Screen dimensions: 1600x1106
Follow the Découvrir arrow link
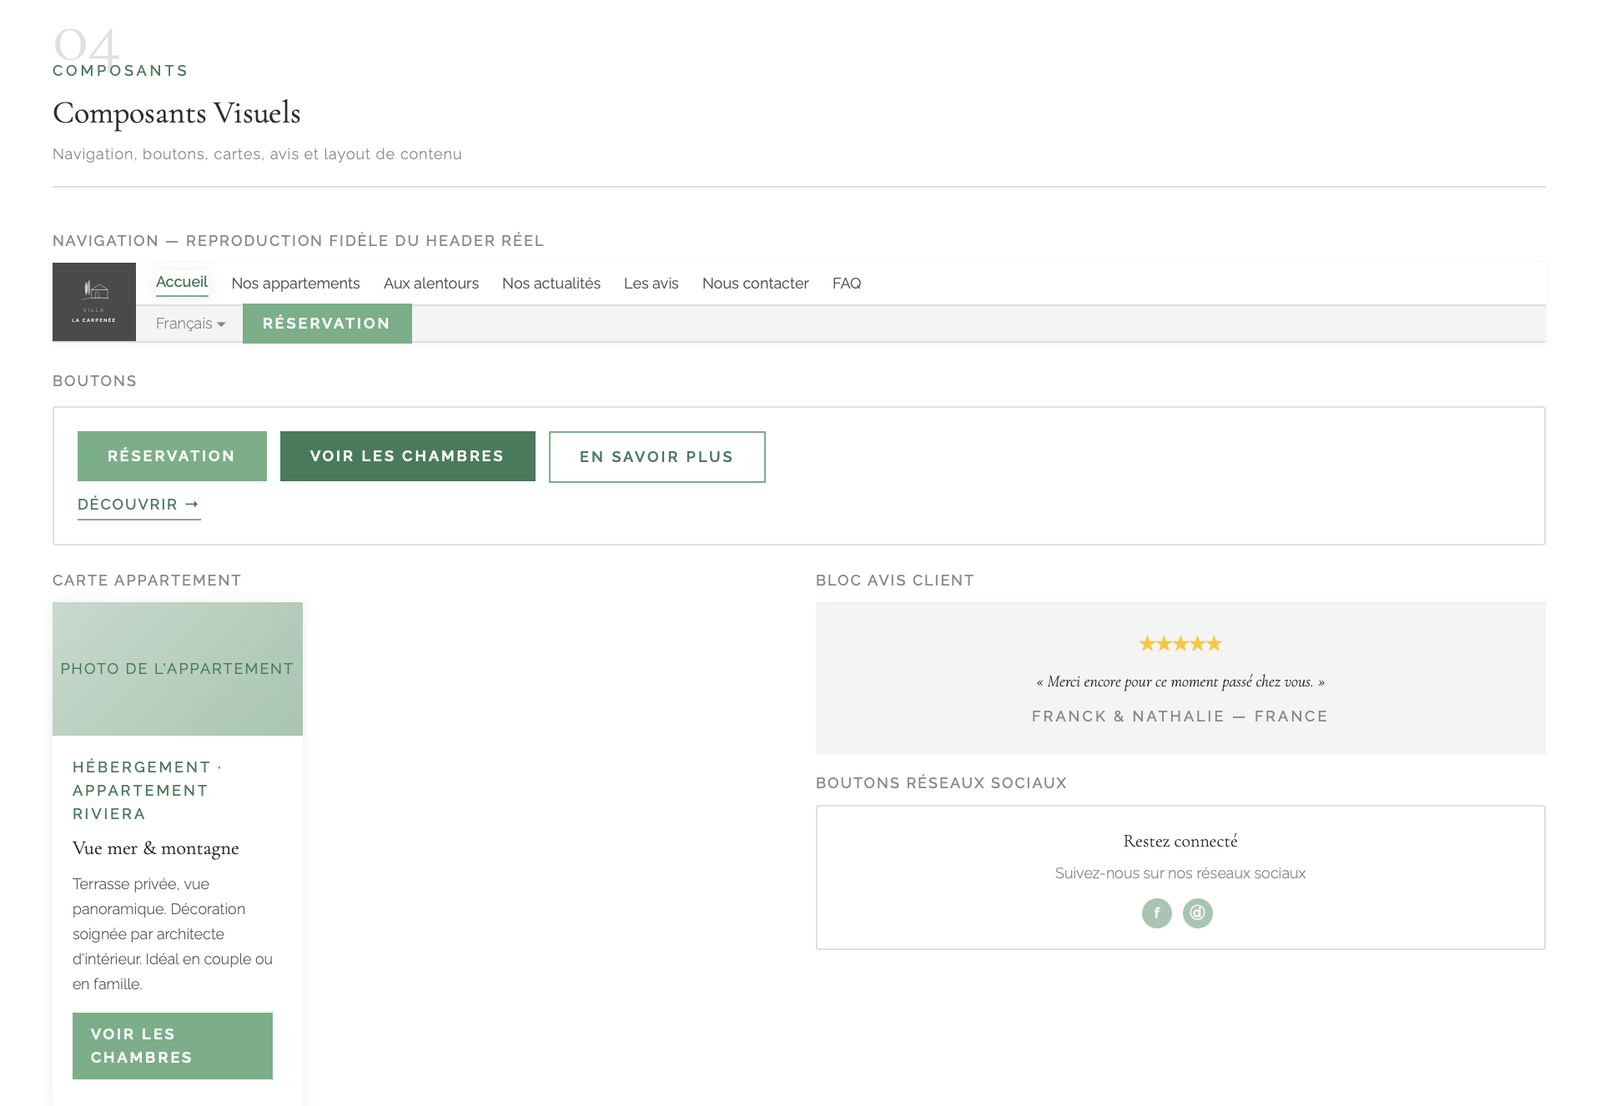139,505
